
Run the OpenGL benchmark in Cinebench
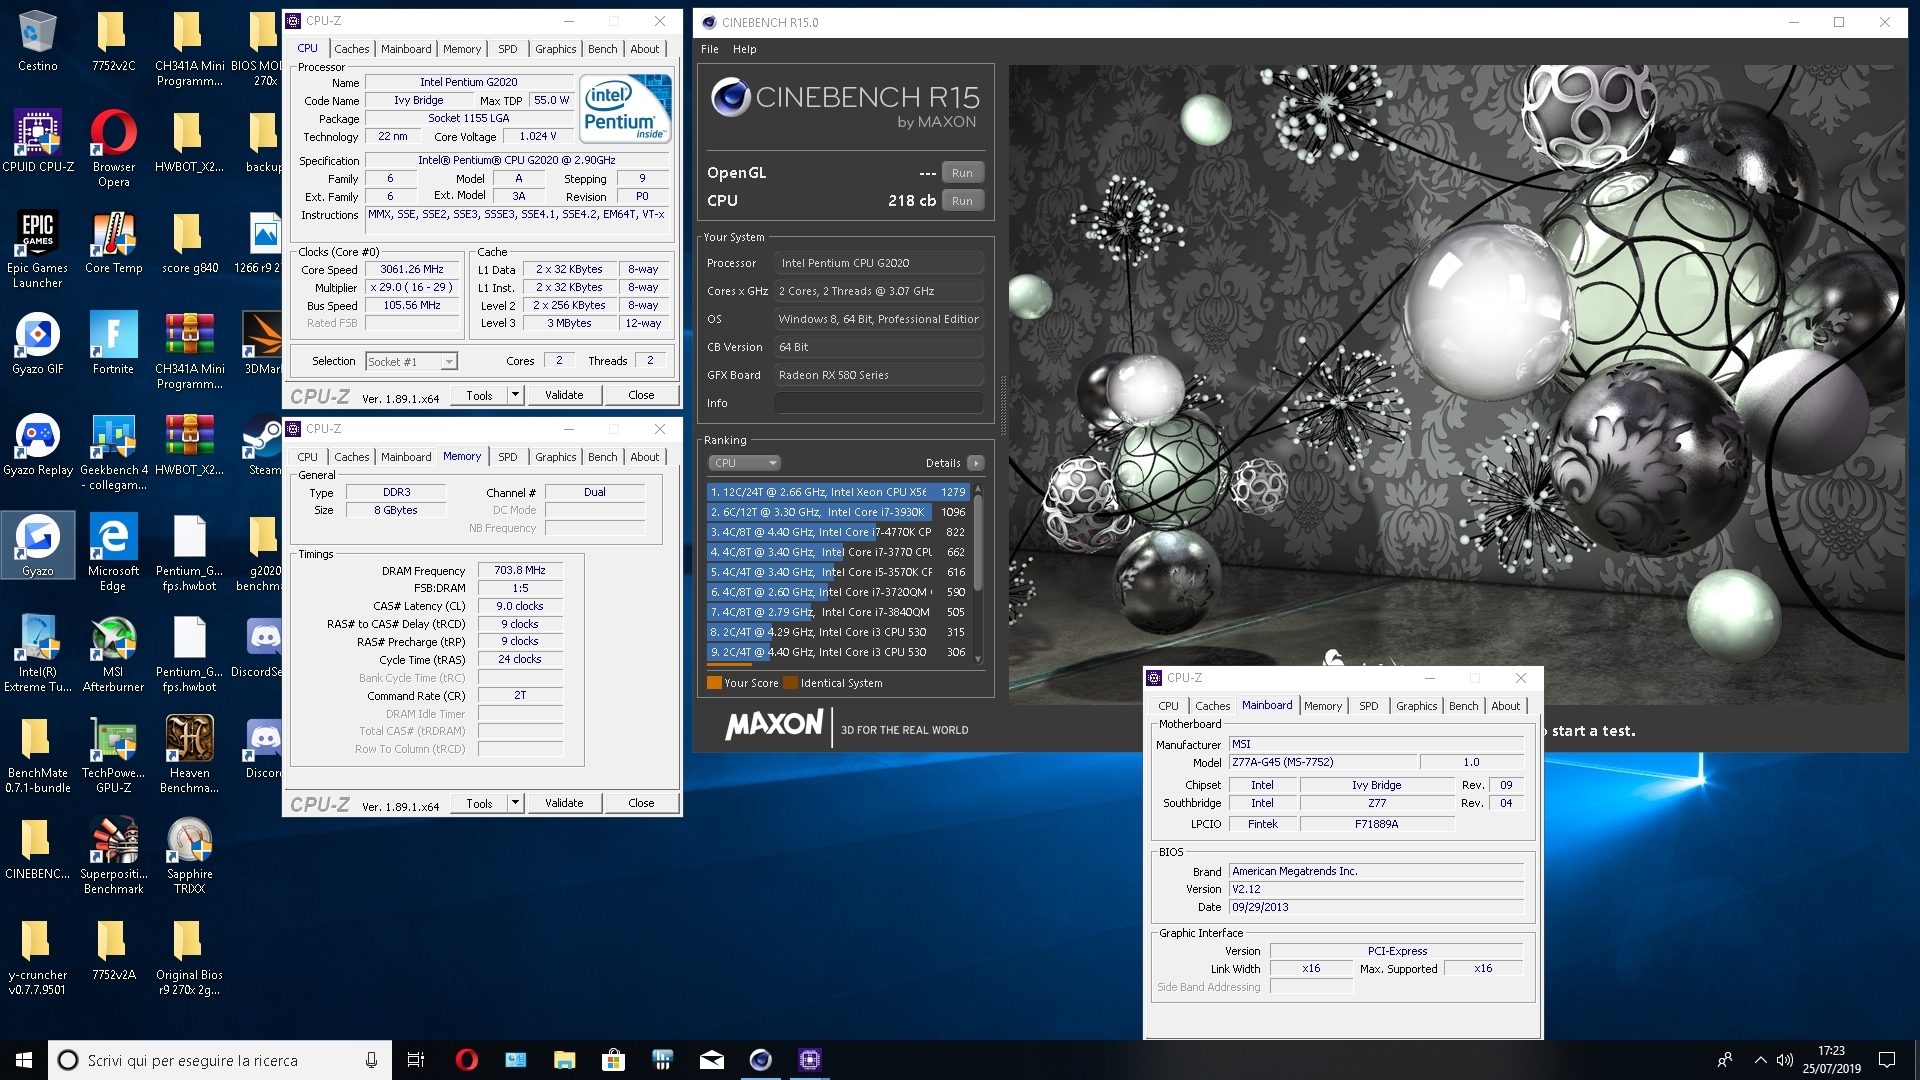(x=962, y=173)
